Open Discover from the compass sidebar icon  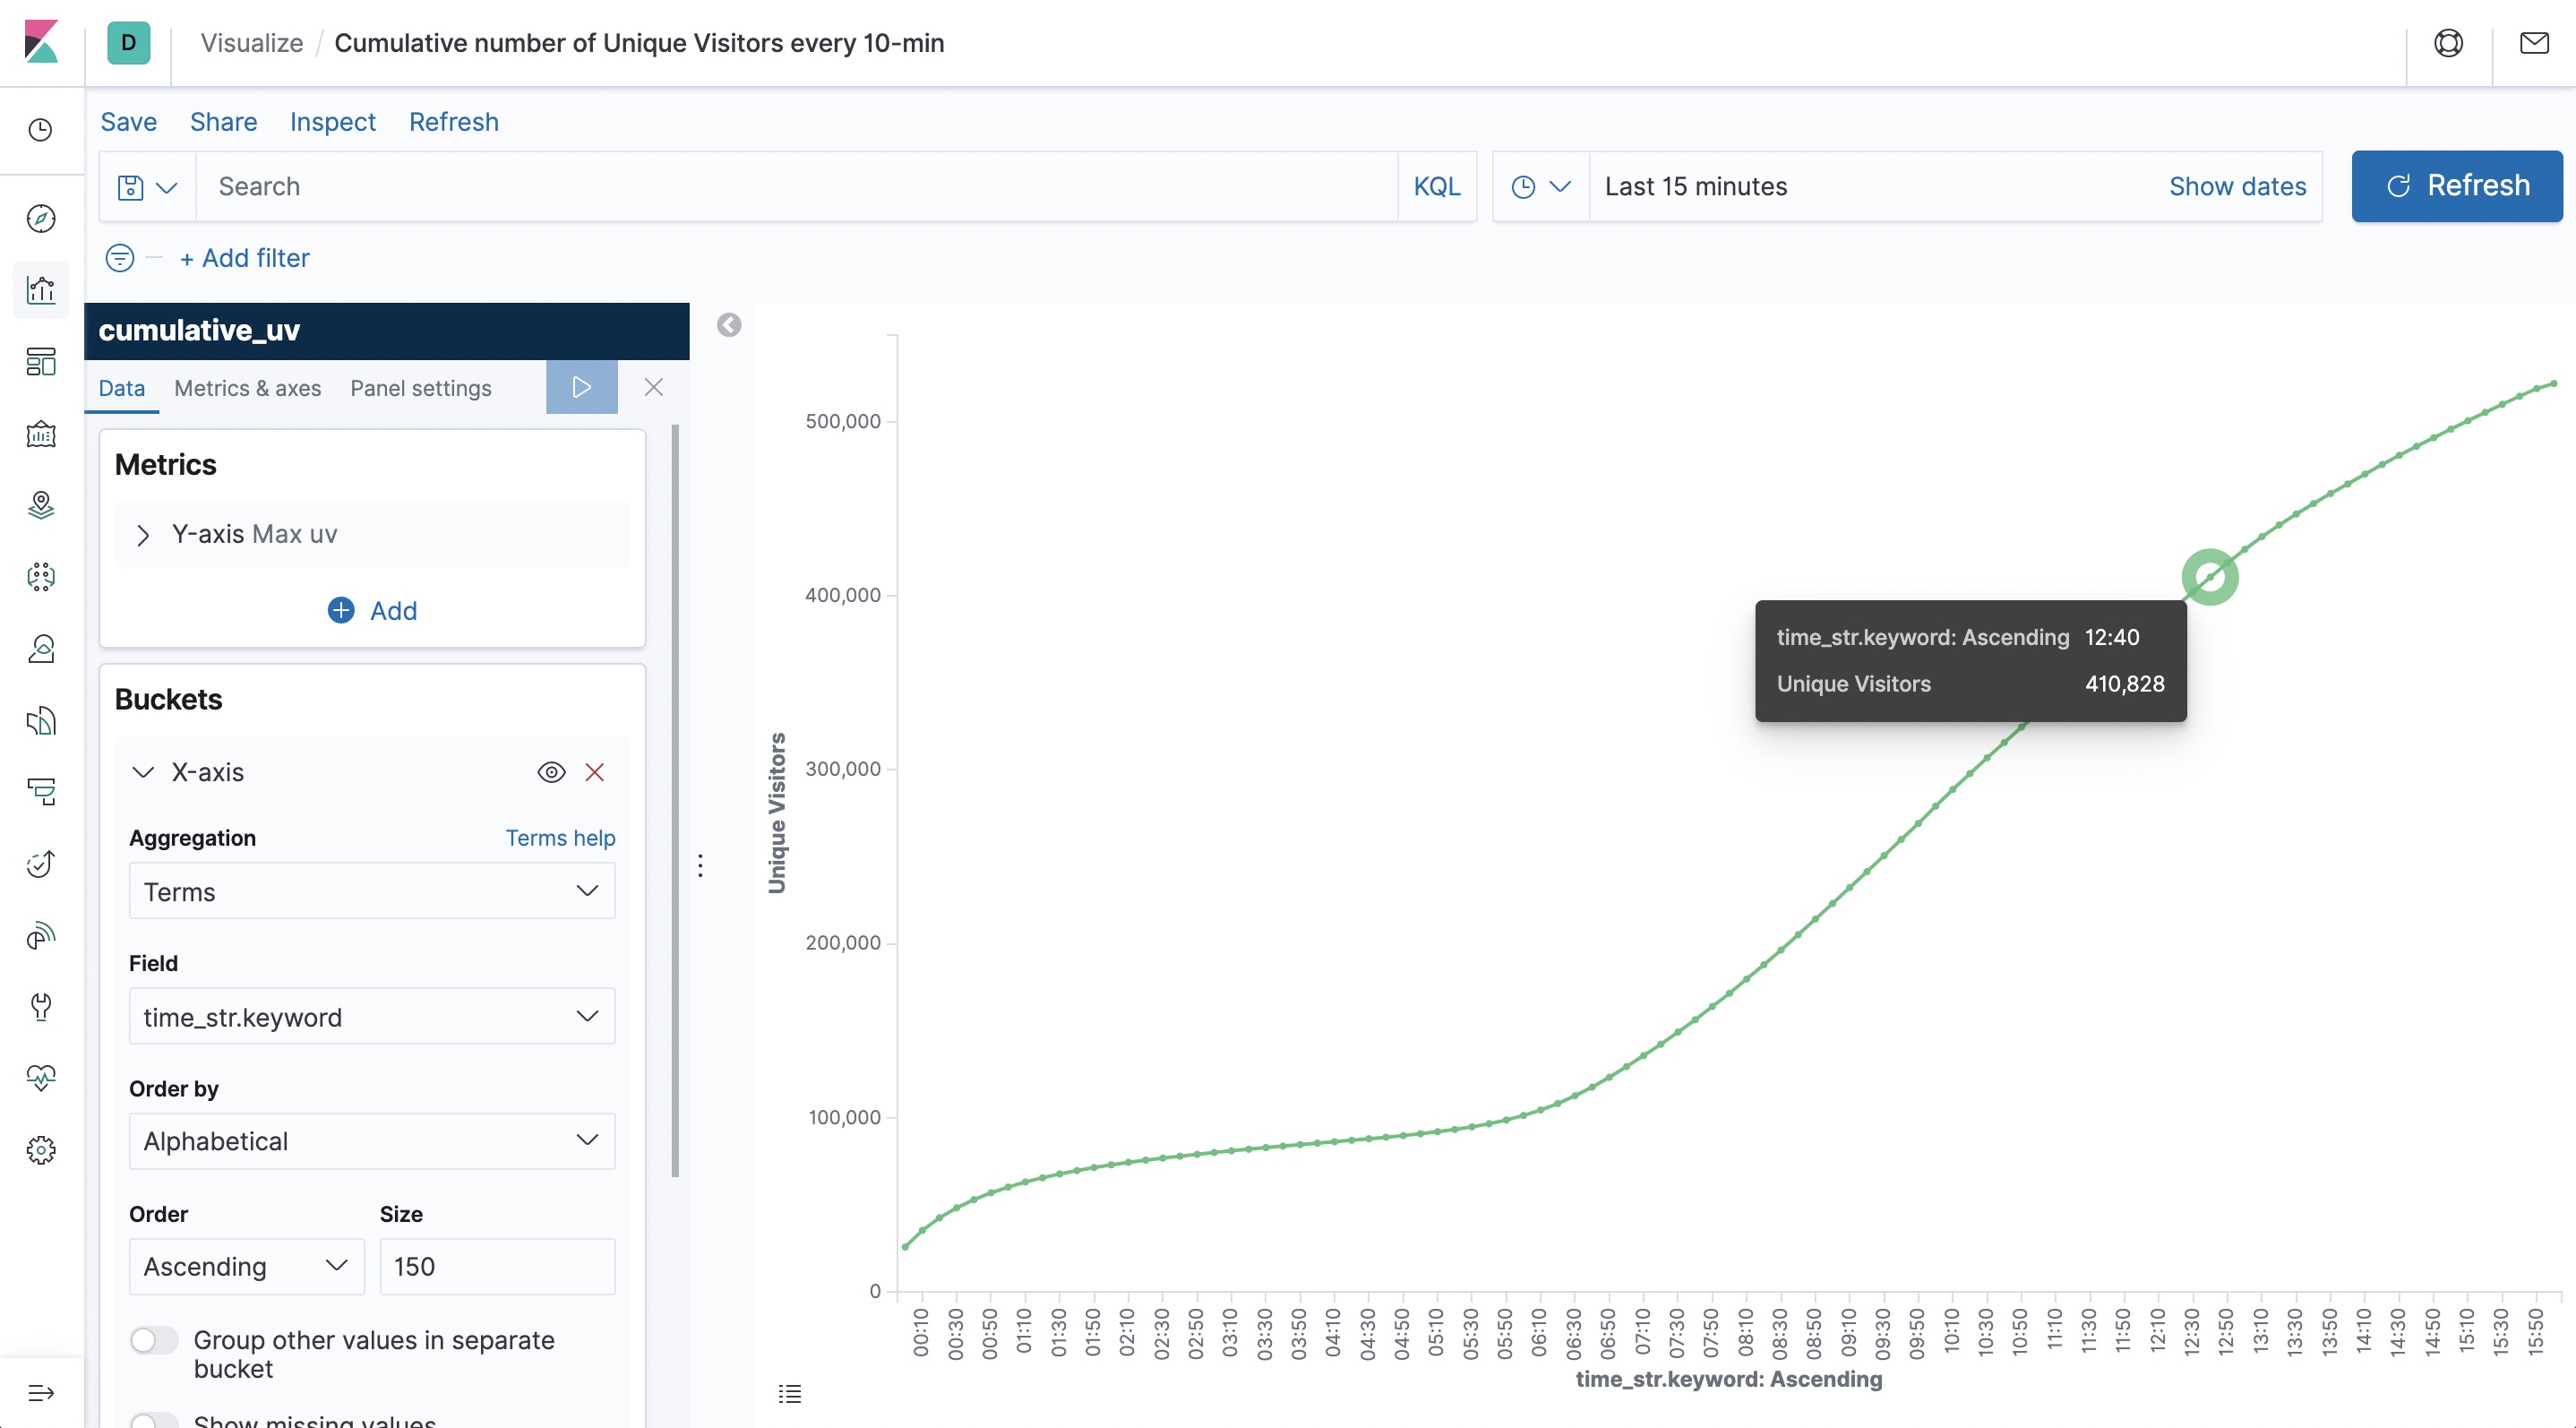click(x=41, y=218)
